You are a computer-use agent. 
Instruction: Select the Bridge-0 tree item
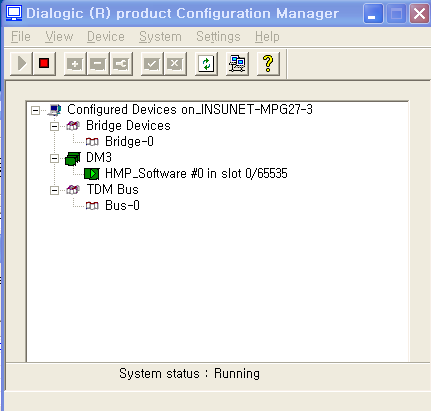(x=129, y=142)
